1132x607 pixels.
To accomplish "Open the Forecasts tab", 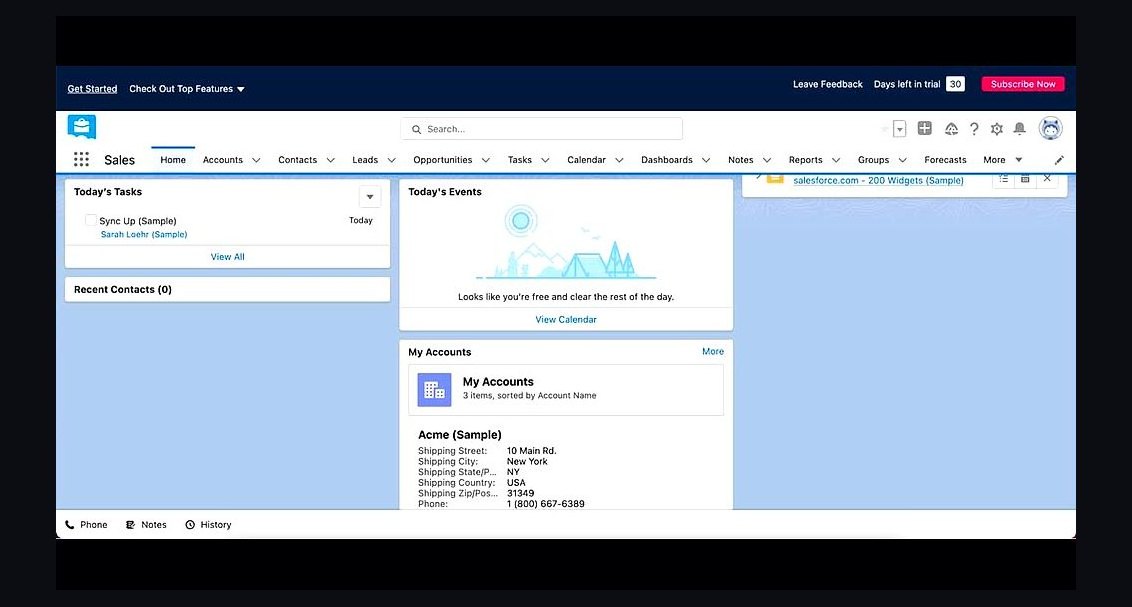I will 945,160.
